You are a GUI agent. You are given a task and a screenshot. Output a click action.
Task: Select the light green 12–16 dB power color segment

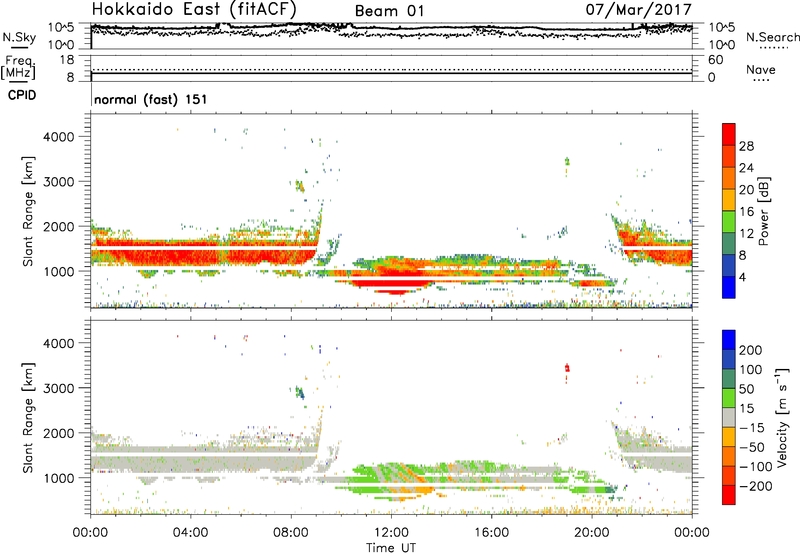click(x=729, y=221)
